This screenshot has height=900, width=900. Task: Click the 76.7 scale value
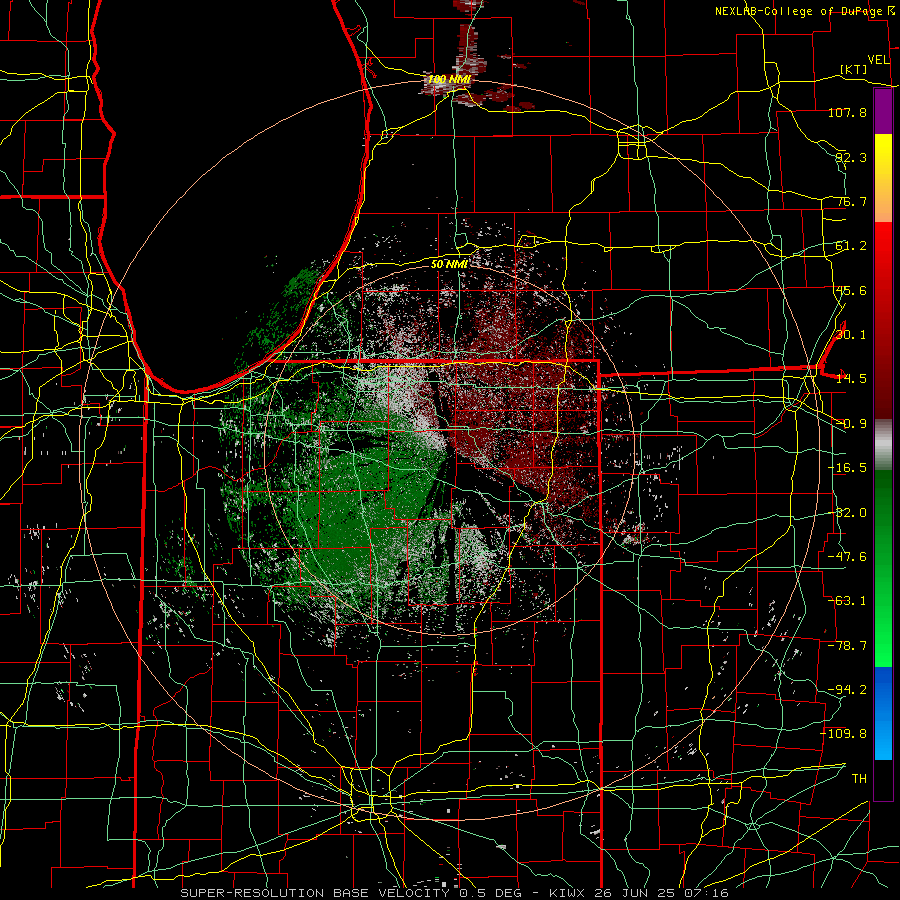pyautogui.click(x=851, y=201)
